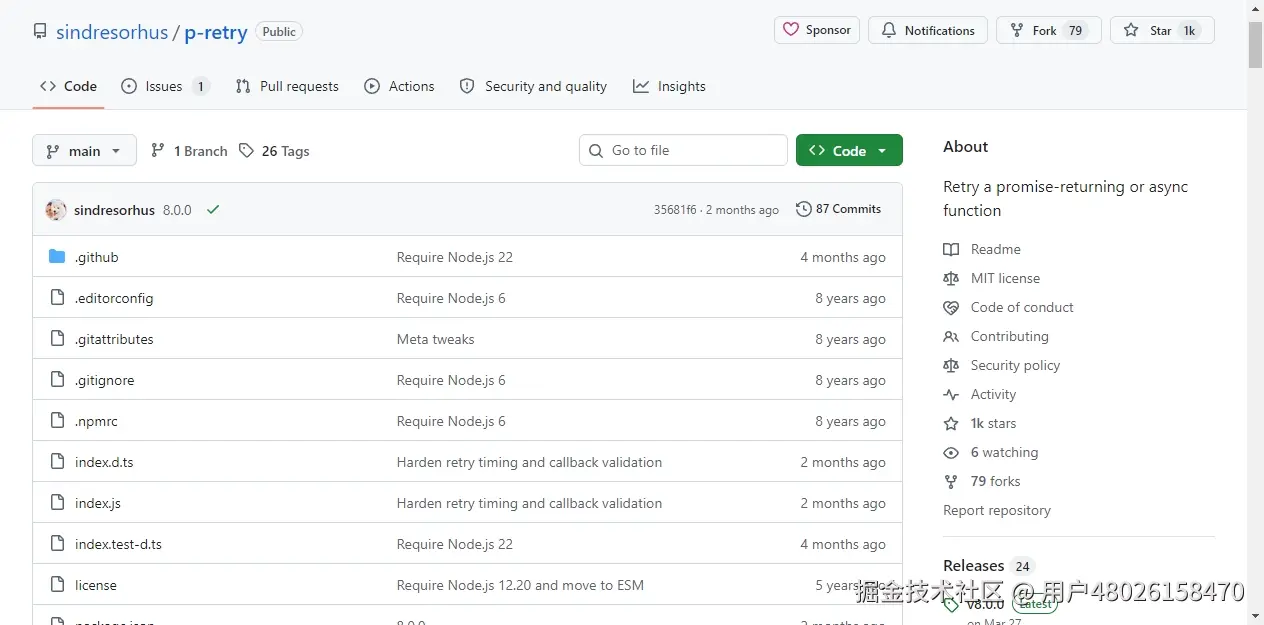Click the heart icon in Sponsor button
This screenshot has height=625, width=1264.
point(791,30)
